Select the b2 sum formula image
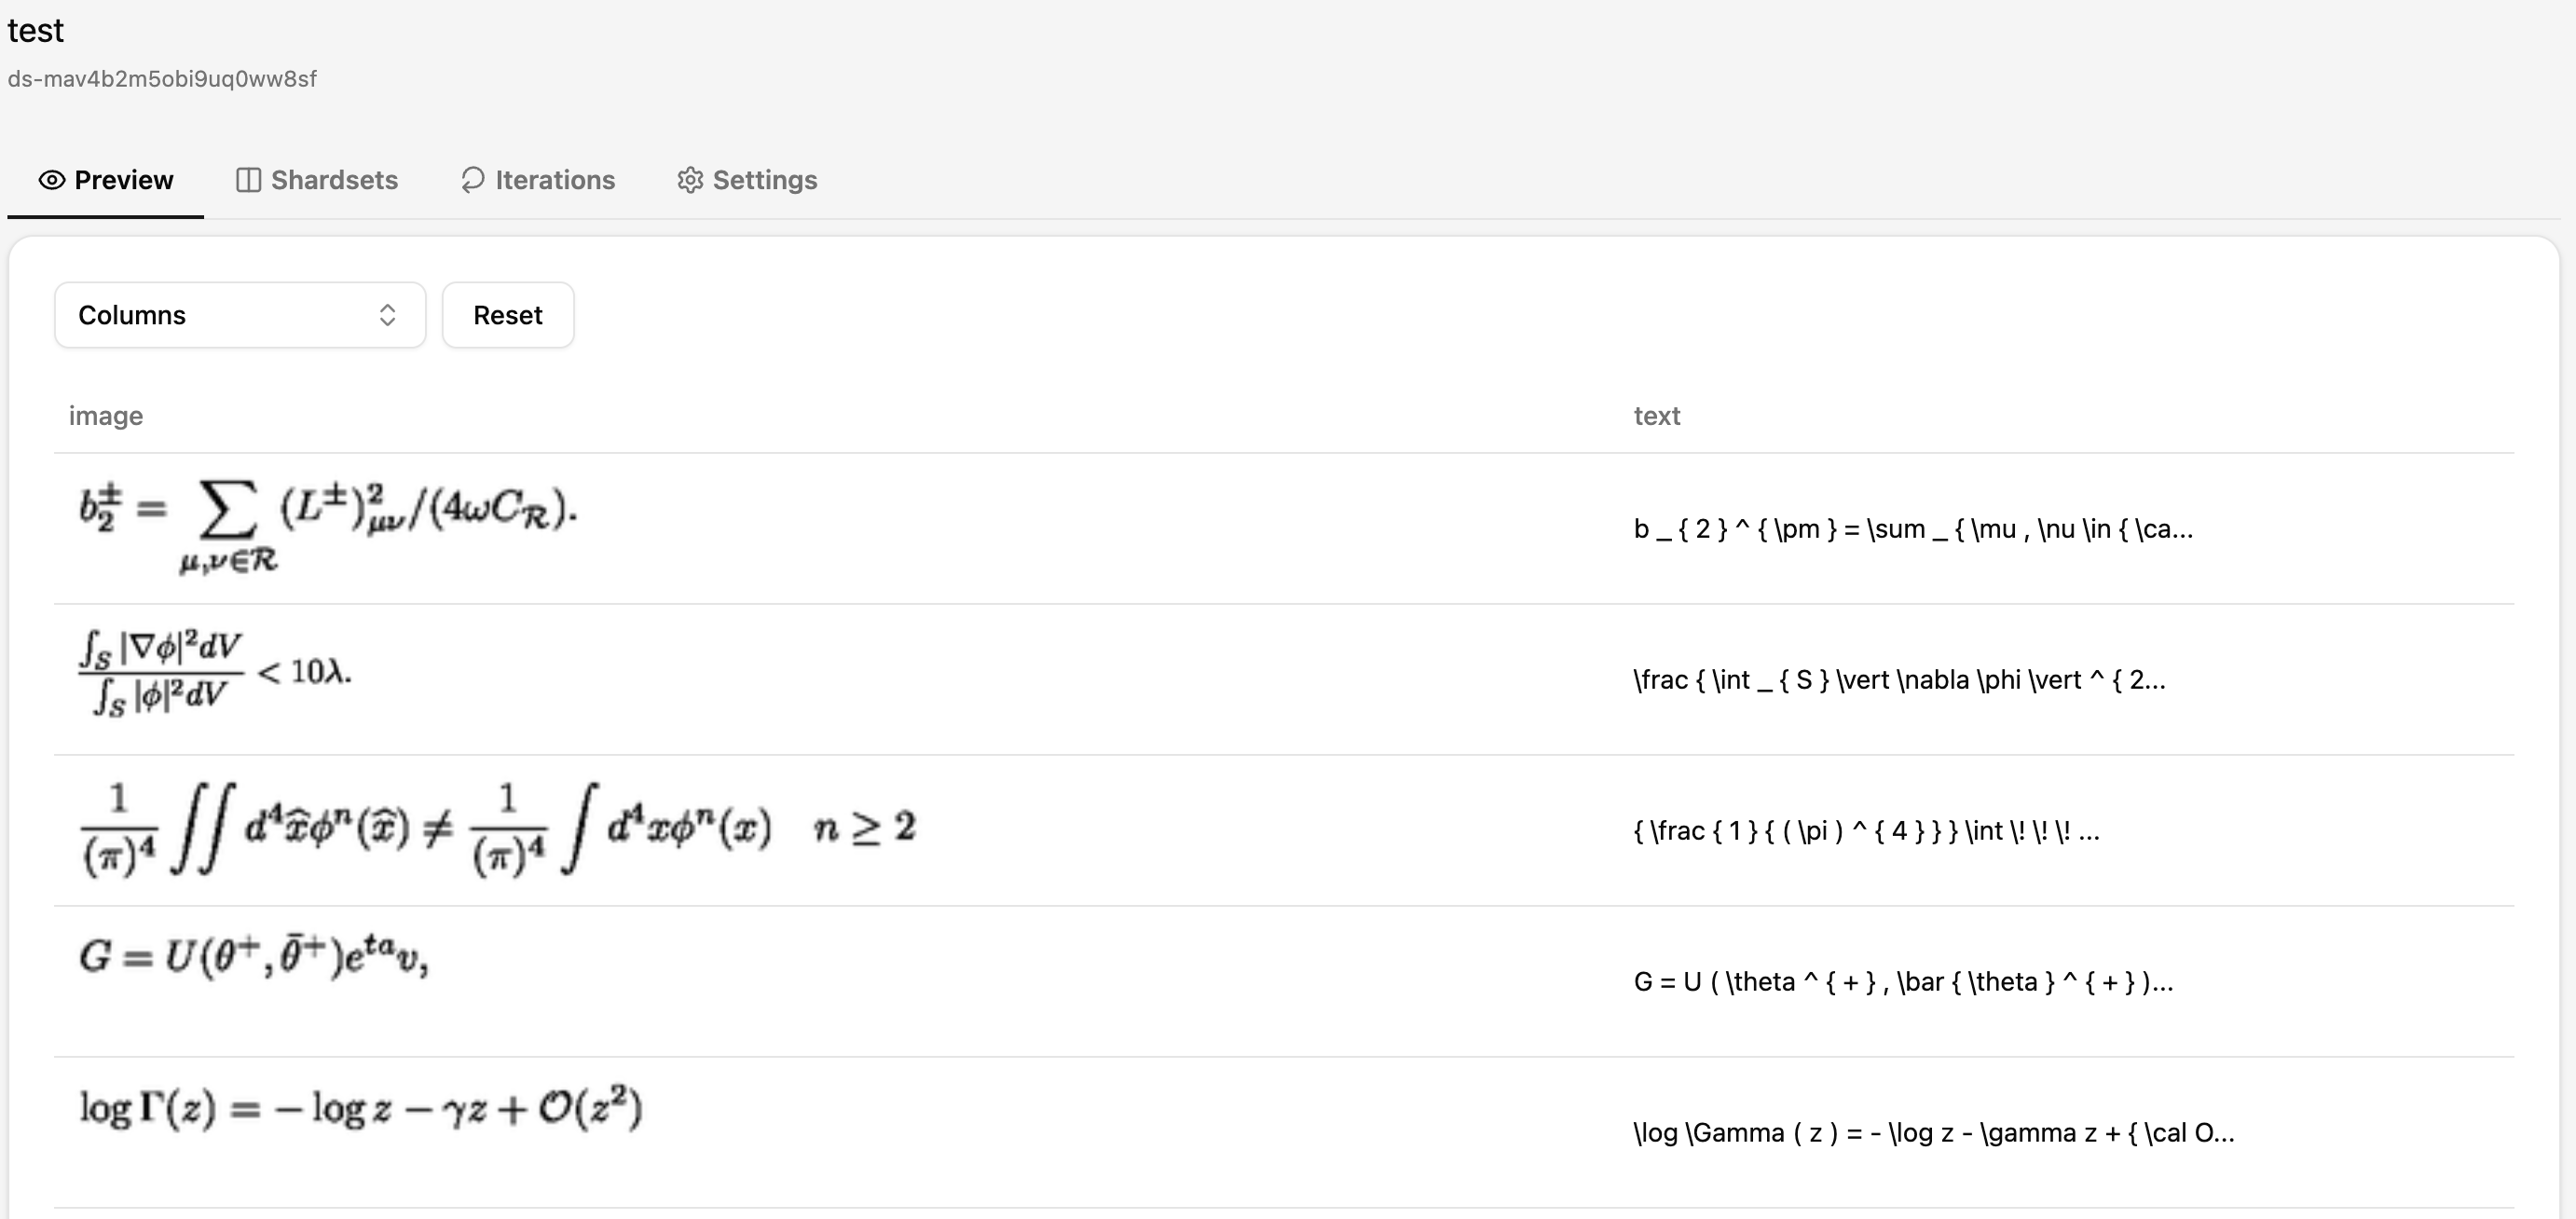This screenshot has height=1219, width=2576. click(329, 527)
